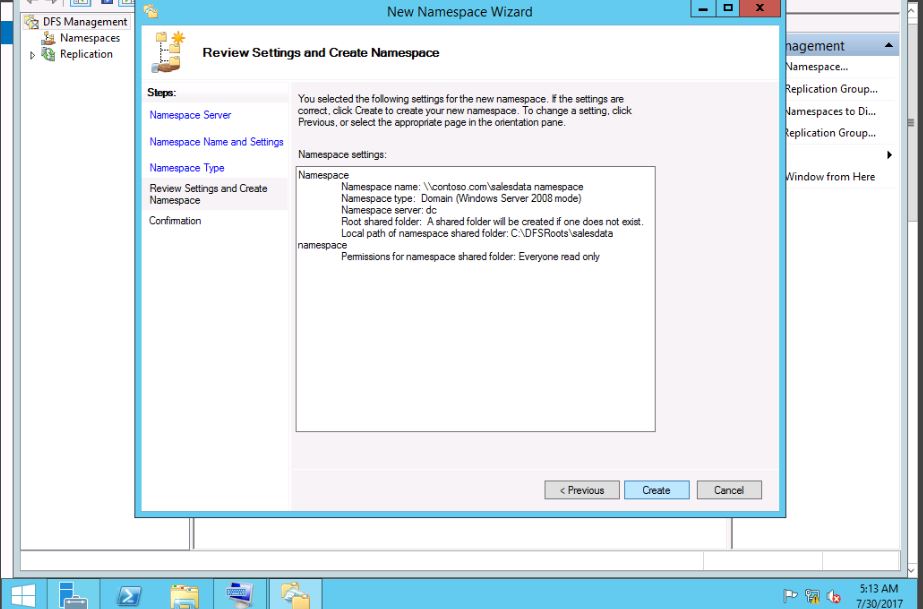
Task: Switch to DFS Management taskbar icon
Action: (296, 595)
